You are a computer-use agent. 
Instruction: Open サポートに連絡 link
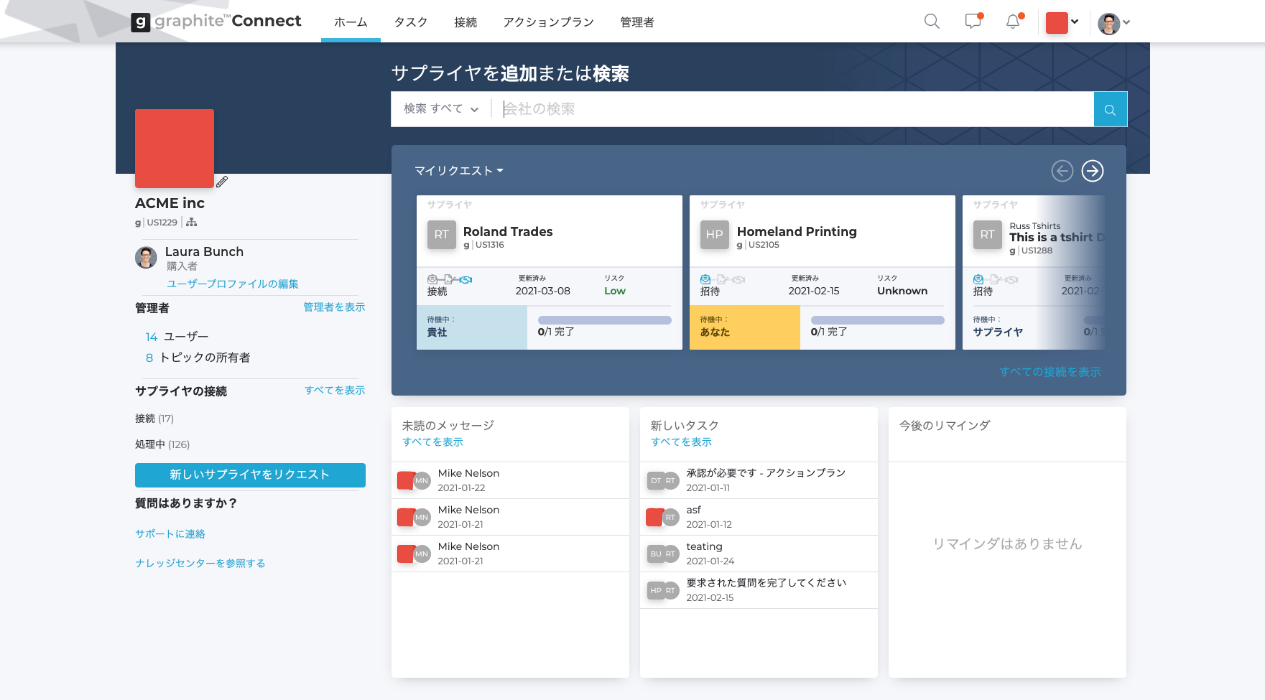click(x=170, y=534)
